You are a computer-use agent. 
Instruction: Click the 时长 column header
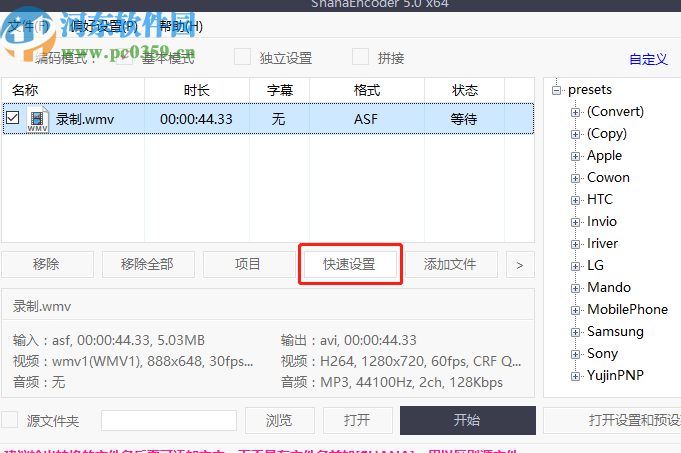pyautogui.click(x=197, y=90)
